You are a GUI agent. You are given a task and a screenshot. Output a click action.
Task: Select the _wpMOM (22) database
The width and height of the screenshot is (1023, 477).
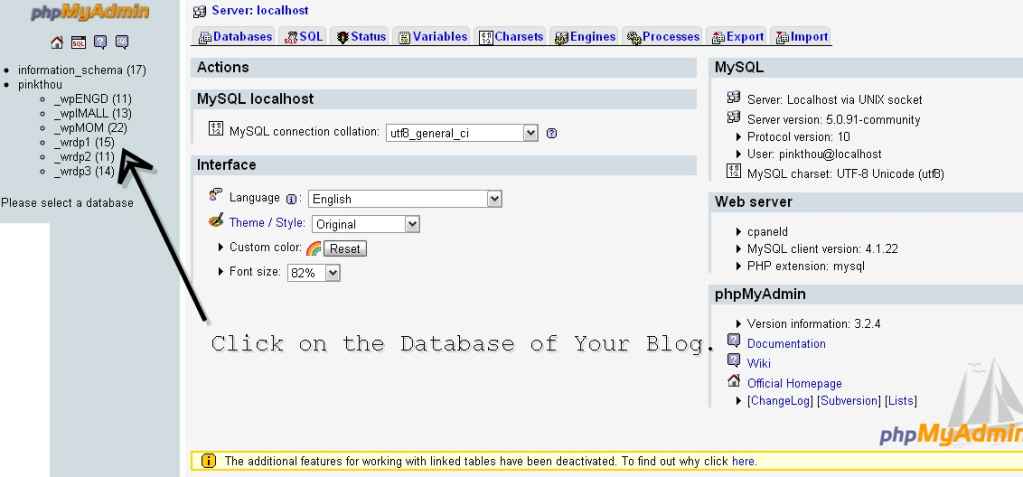[x=91, y=128]
